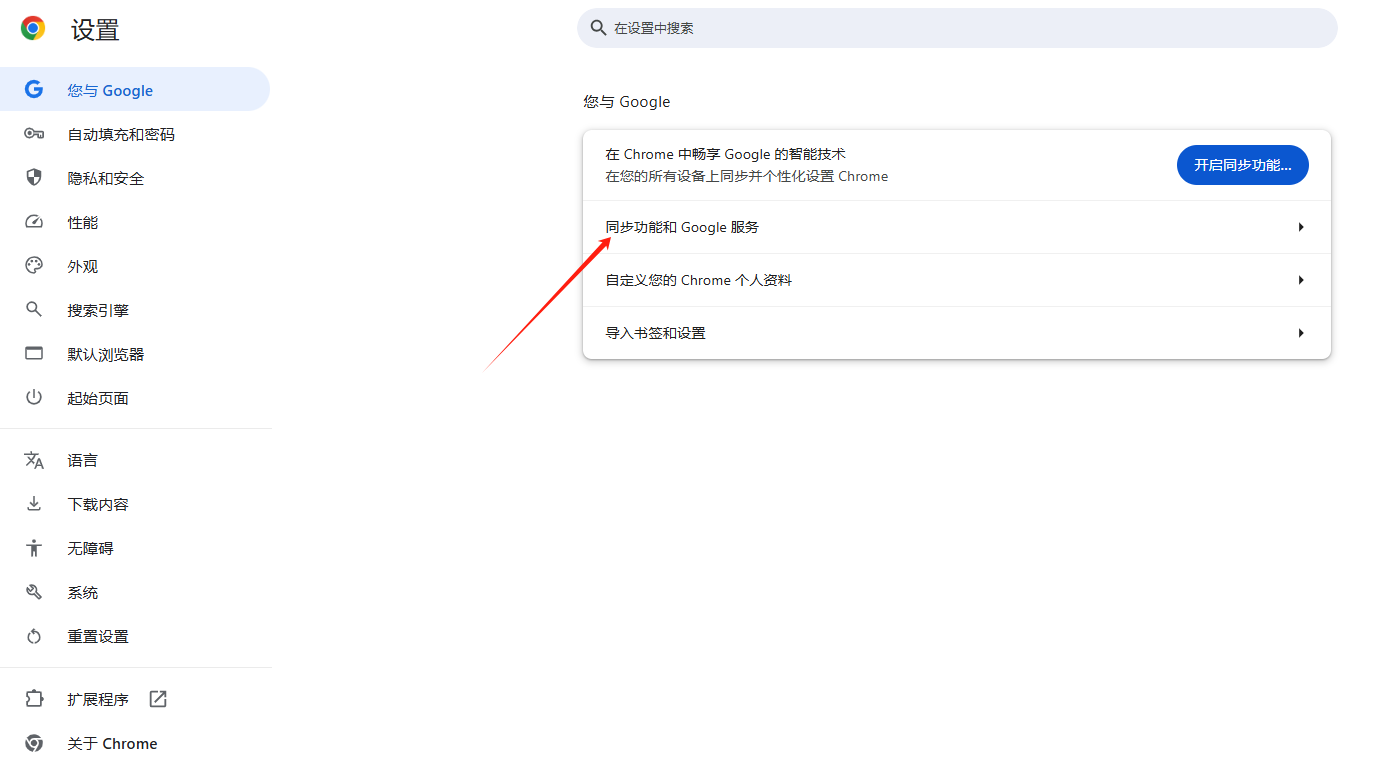Screen dimensions: 1392x784
Task: Click the puzzle piece icon for 扩展程序
Action: tap(34, 699)
